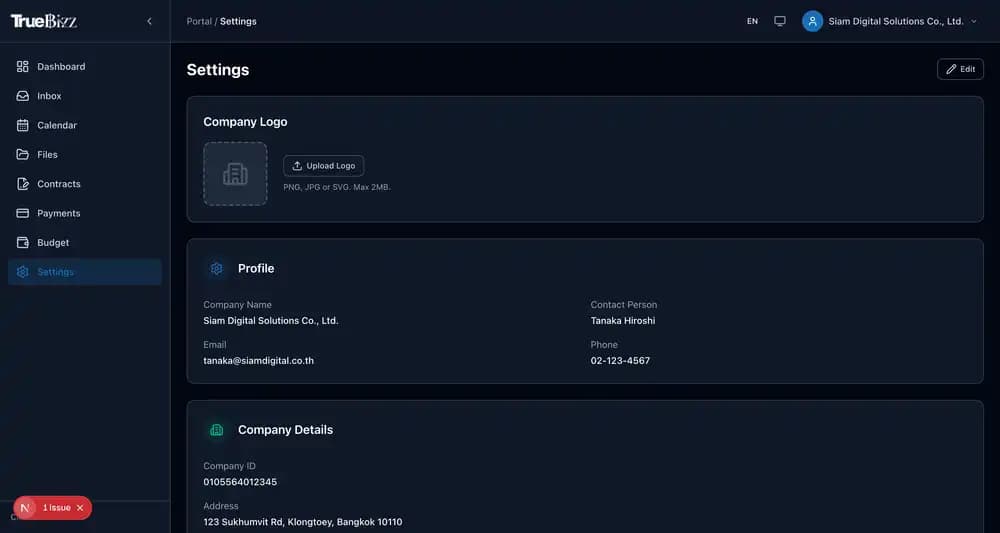Open Budget in the sidebar
The image size is (1000, 533).
(x=85, y=242)
